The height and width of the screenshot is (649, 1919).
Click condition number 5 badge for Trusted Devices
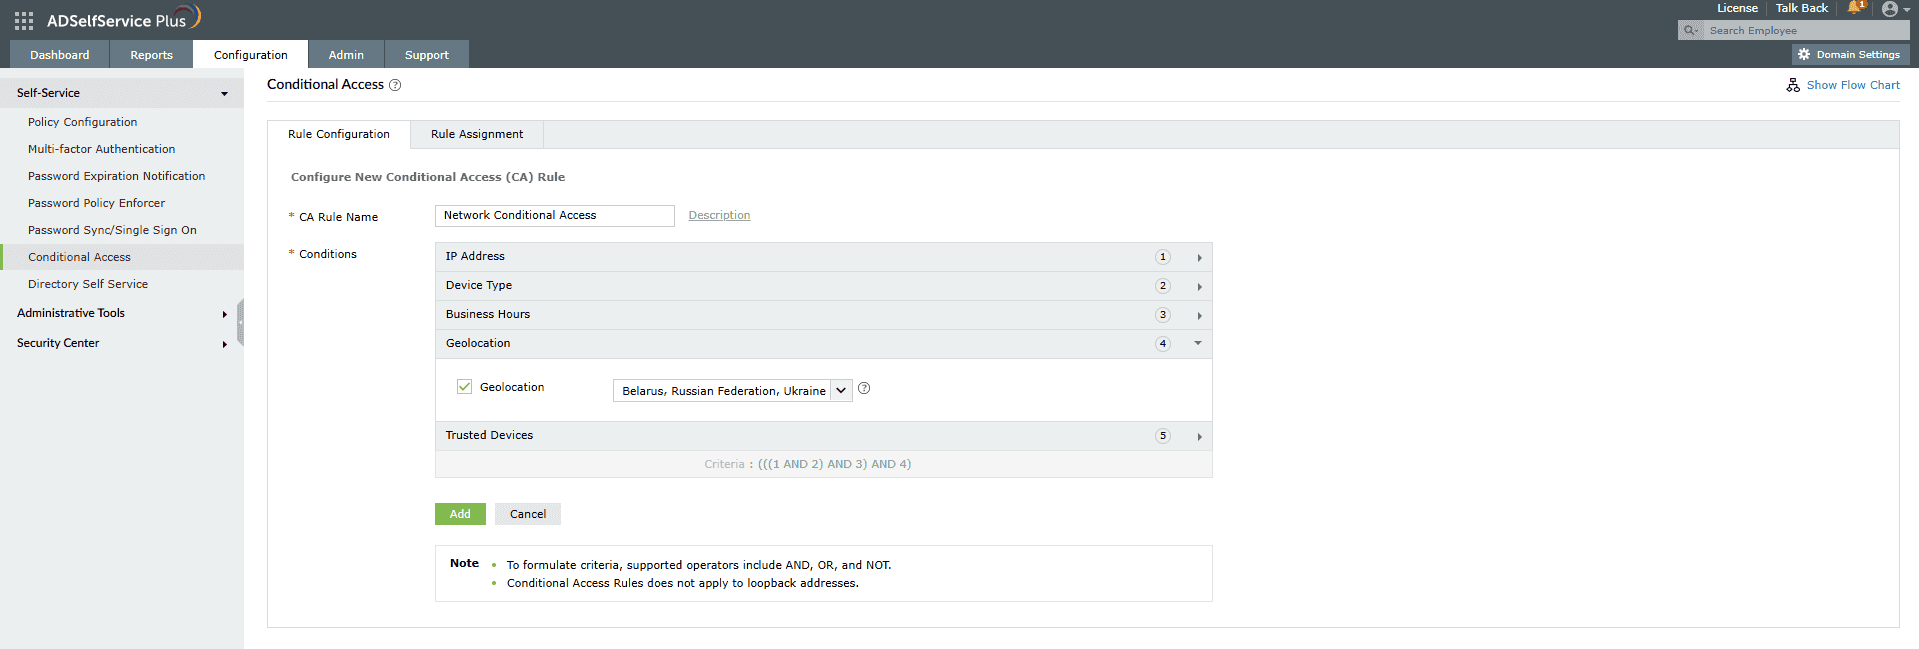coord(1162,436)
